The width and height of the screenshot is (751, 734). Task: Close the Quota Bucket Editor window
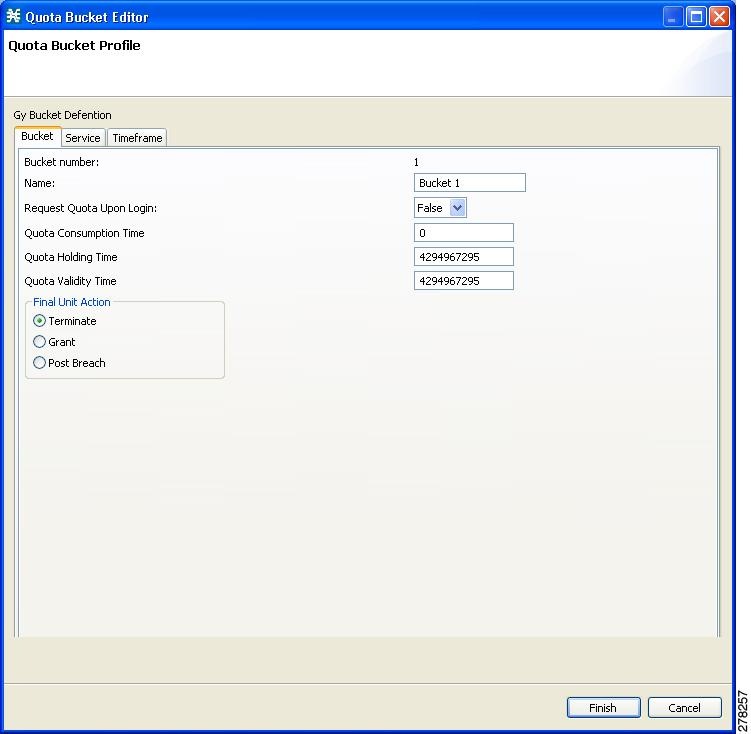(719, 17)
